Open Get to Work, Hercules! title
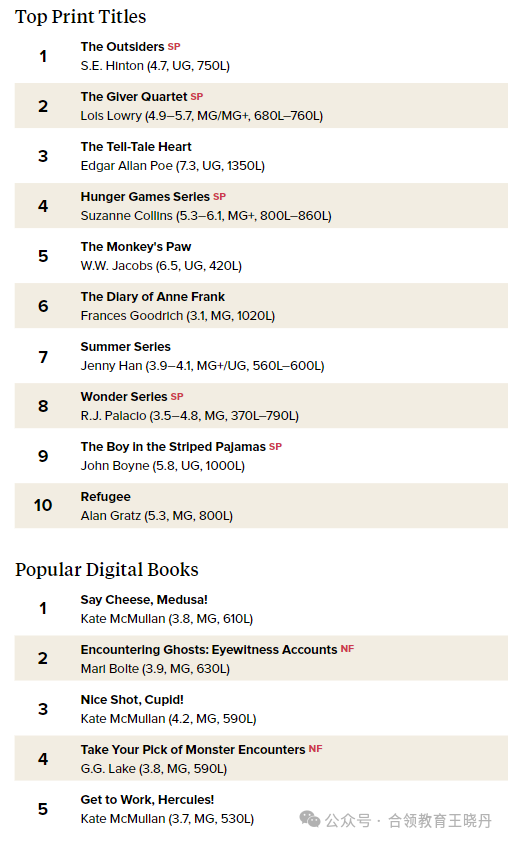Image resolution: width=508 pixels, height=841 pixels. tap(147, 800)
